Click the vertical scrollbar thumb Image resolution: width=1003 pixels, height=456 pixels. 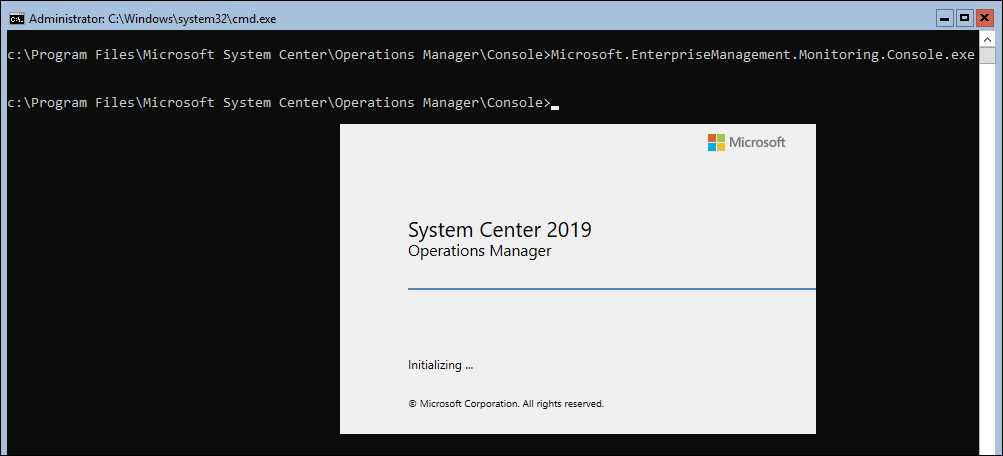click(987, 55)
